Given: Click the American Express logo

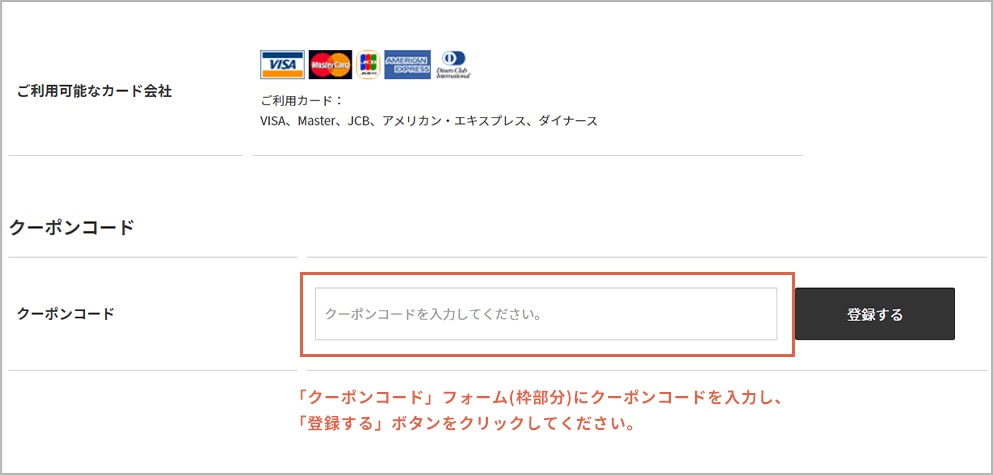Looking at the screenshot, I should (x=407, y=65).
